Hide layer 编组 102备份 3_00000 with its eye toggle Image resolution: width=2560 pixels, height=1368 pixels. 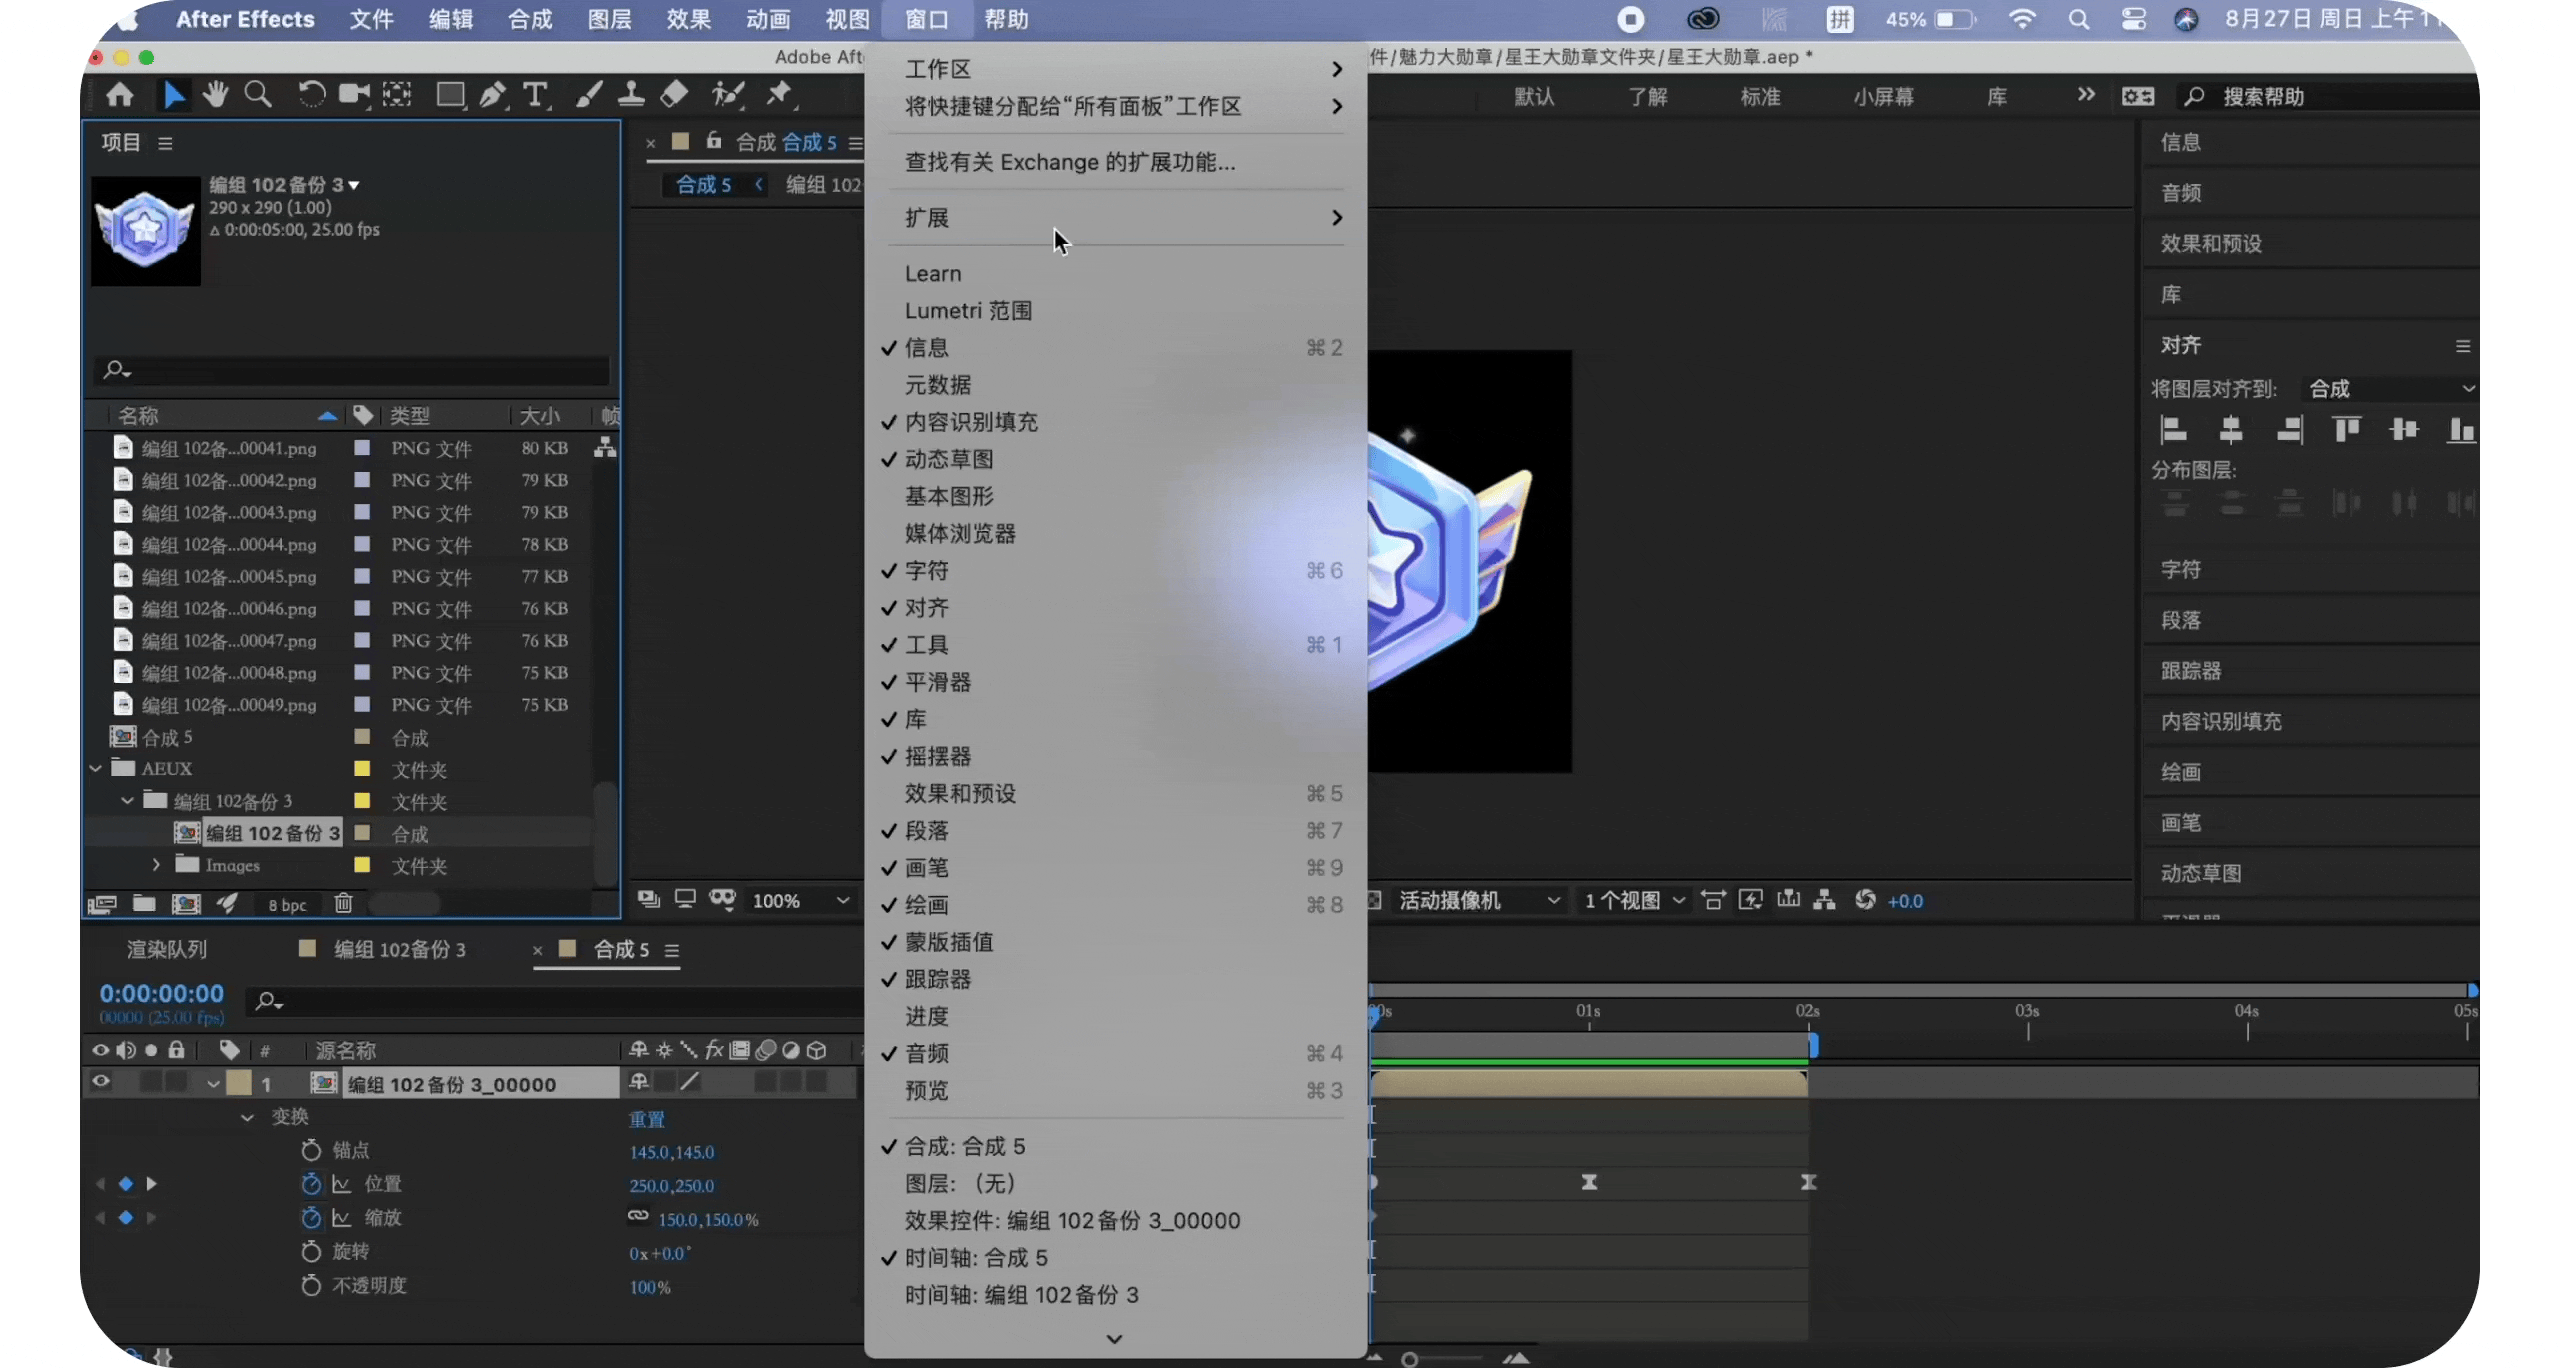coord(101,1082)
